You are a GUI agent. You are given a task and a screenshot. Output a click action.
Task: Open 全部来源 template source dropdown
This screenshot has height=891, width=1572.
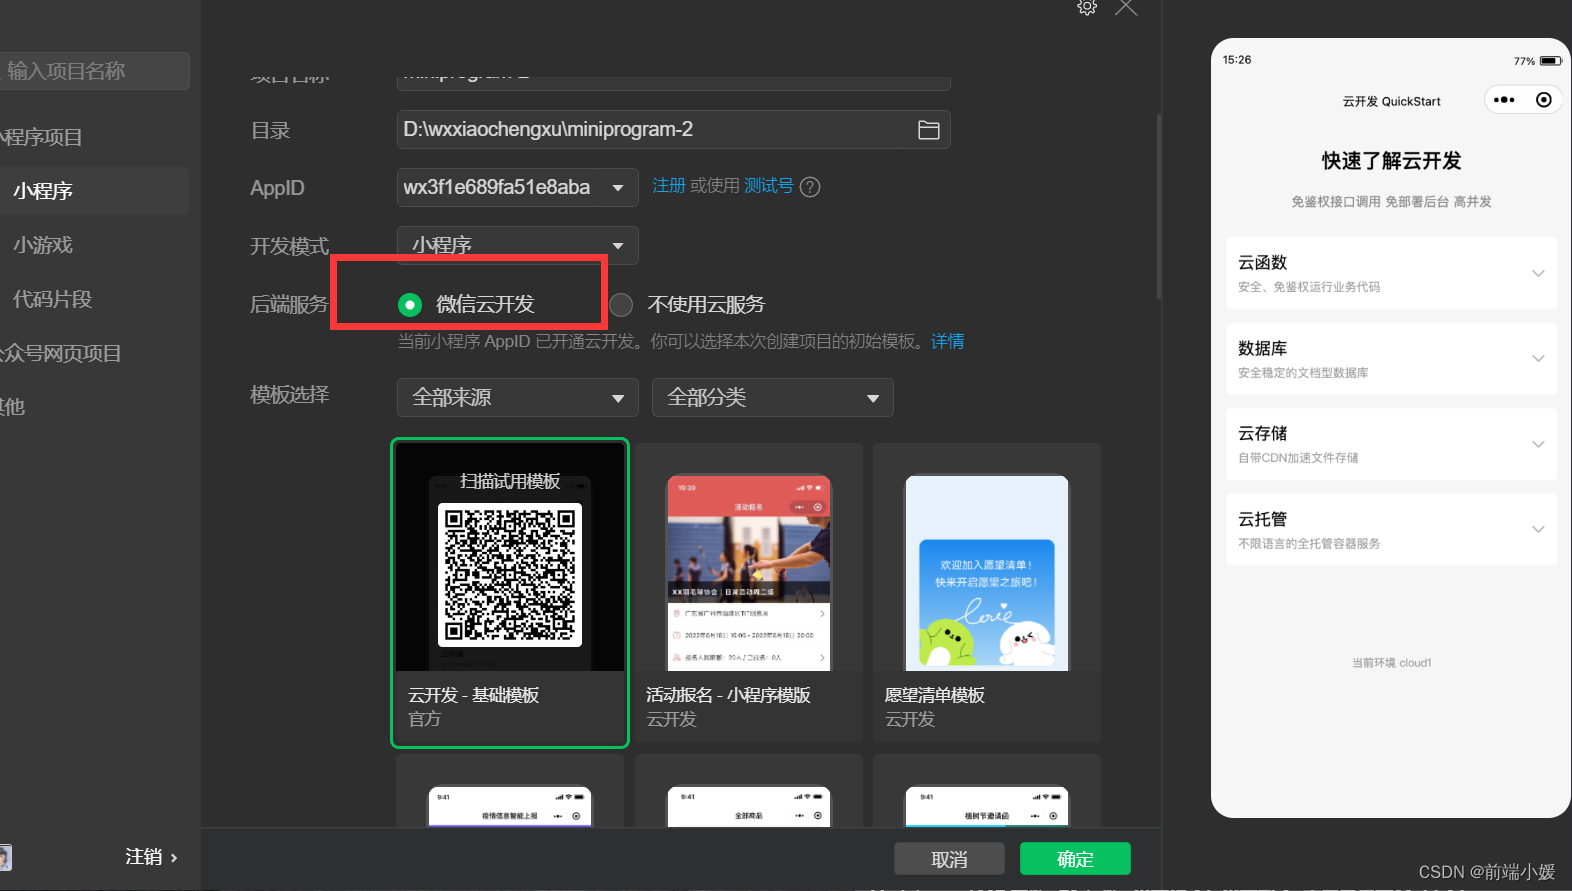point(517,397)
